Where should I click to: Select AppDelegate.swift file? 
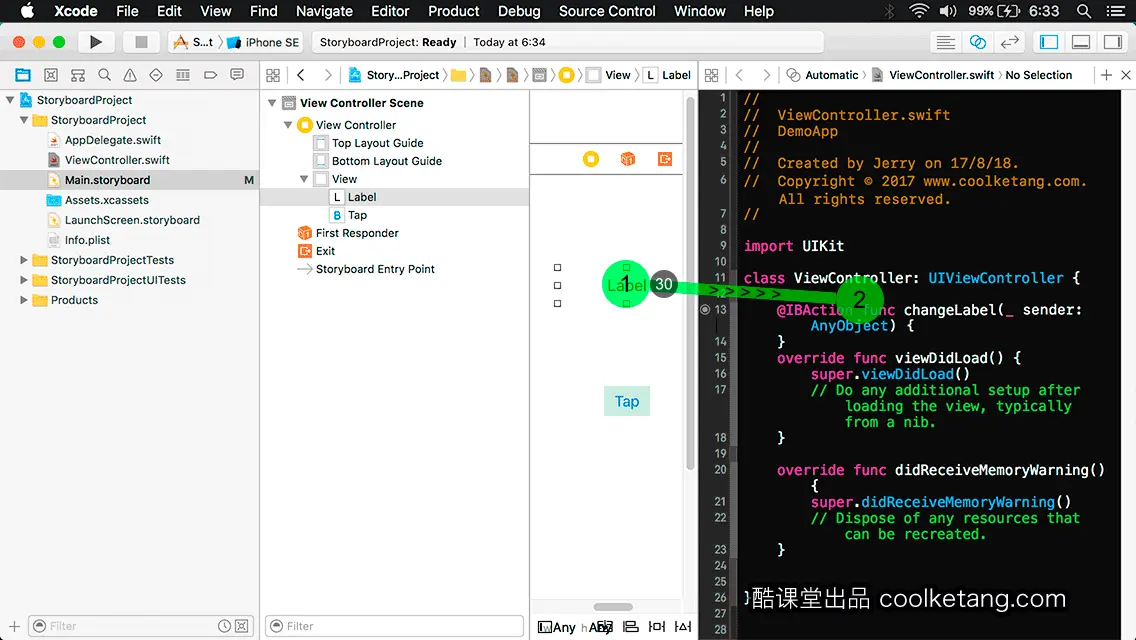tap(113, 140)
